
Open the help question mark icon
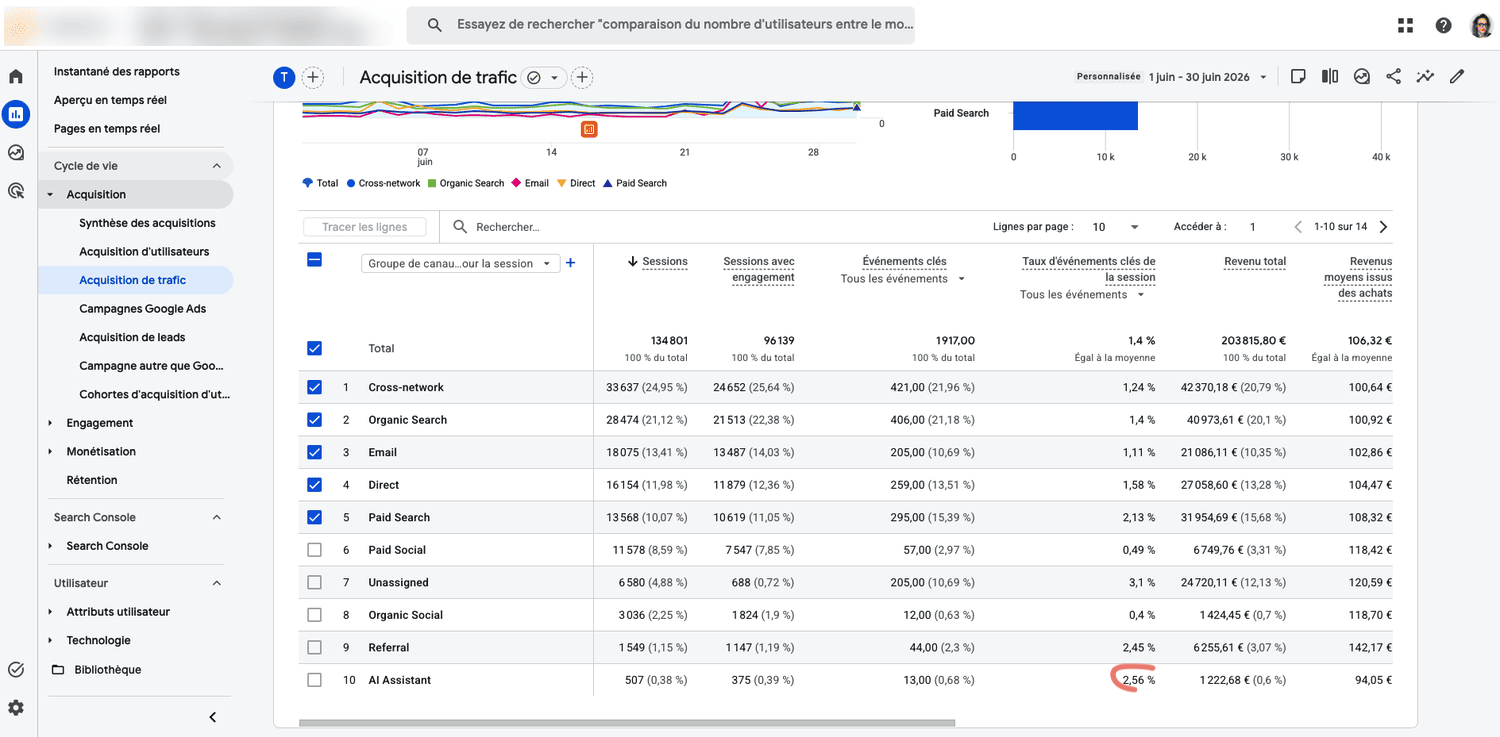click(x=1443, y=26)
